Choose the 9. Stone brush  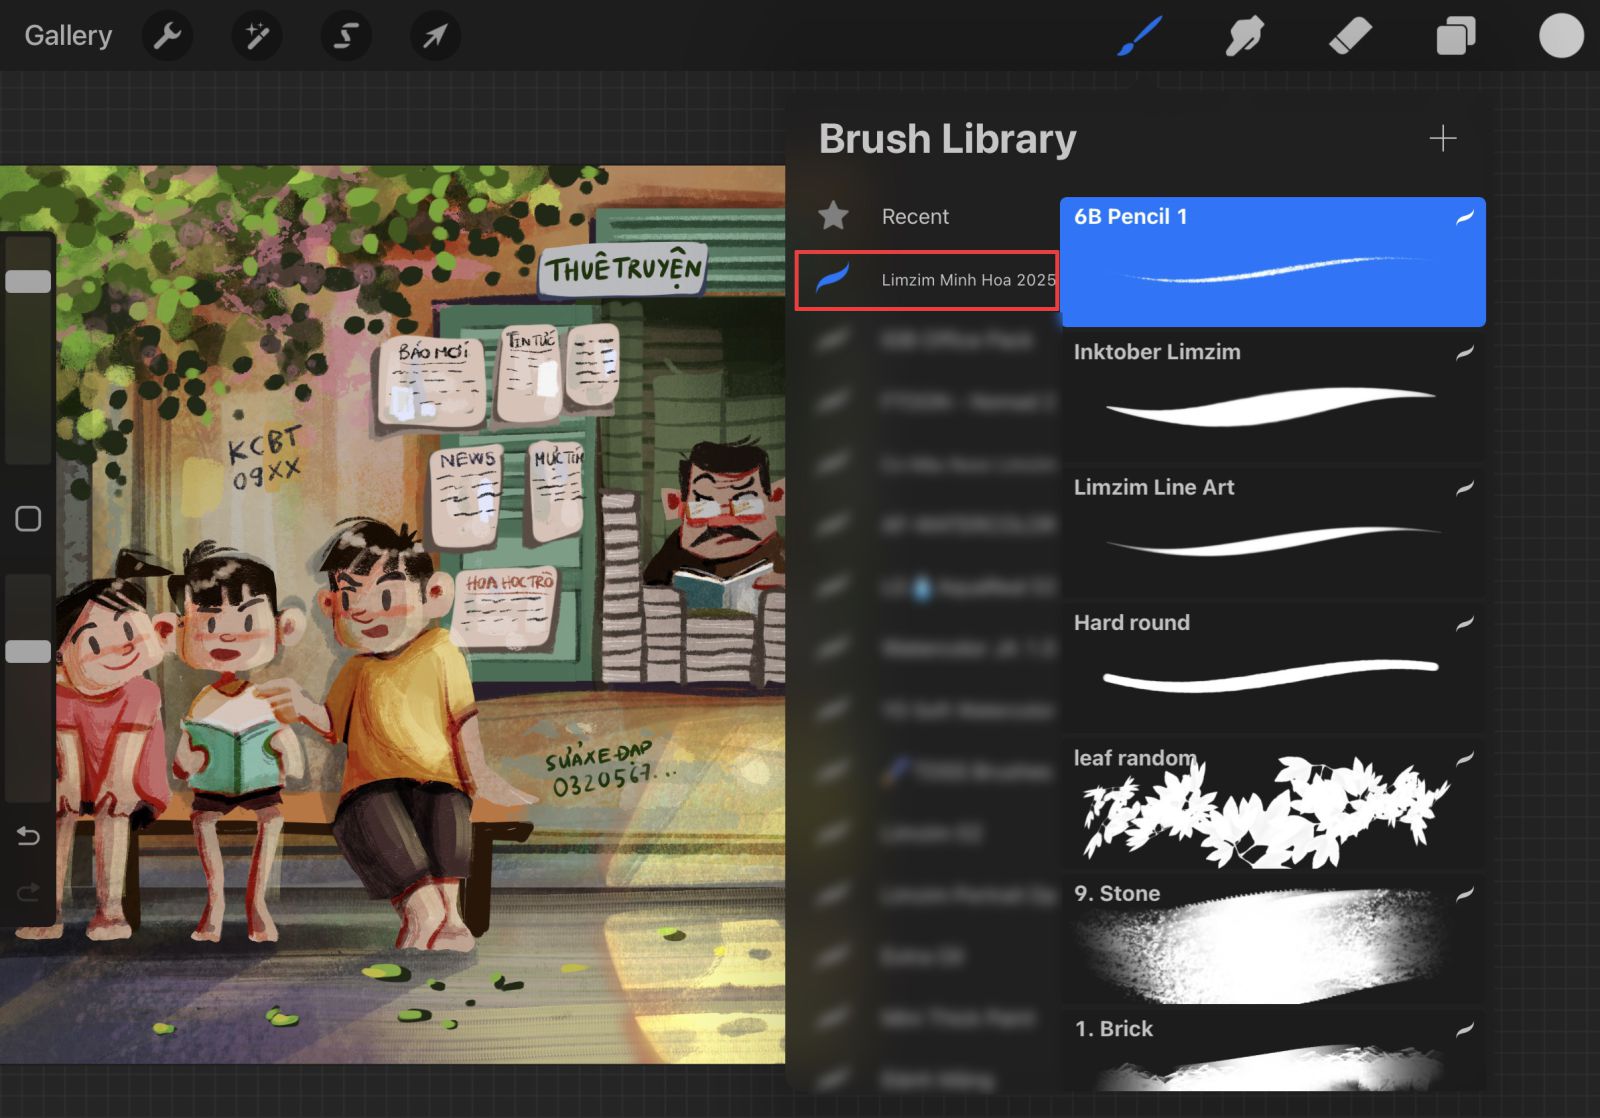click(1273, 939)
